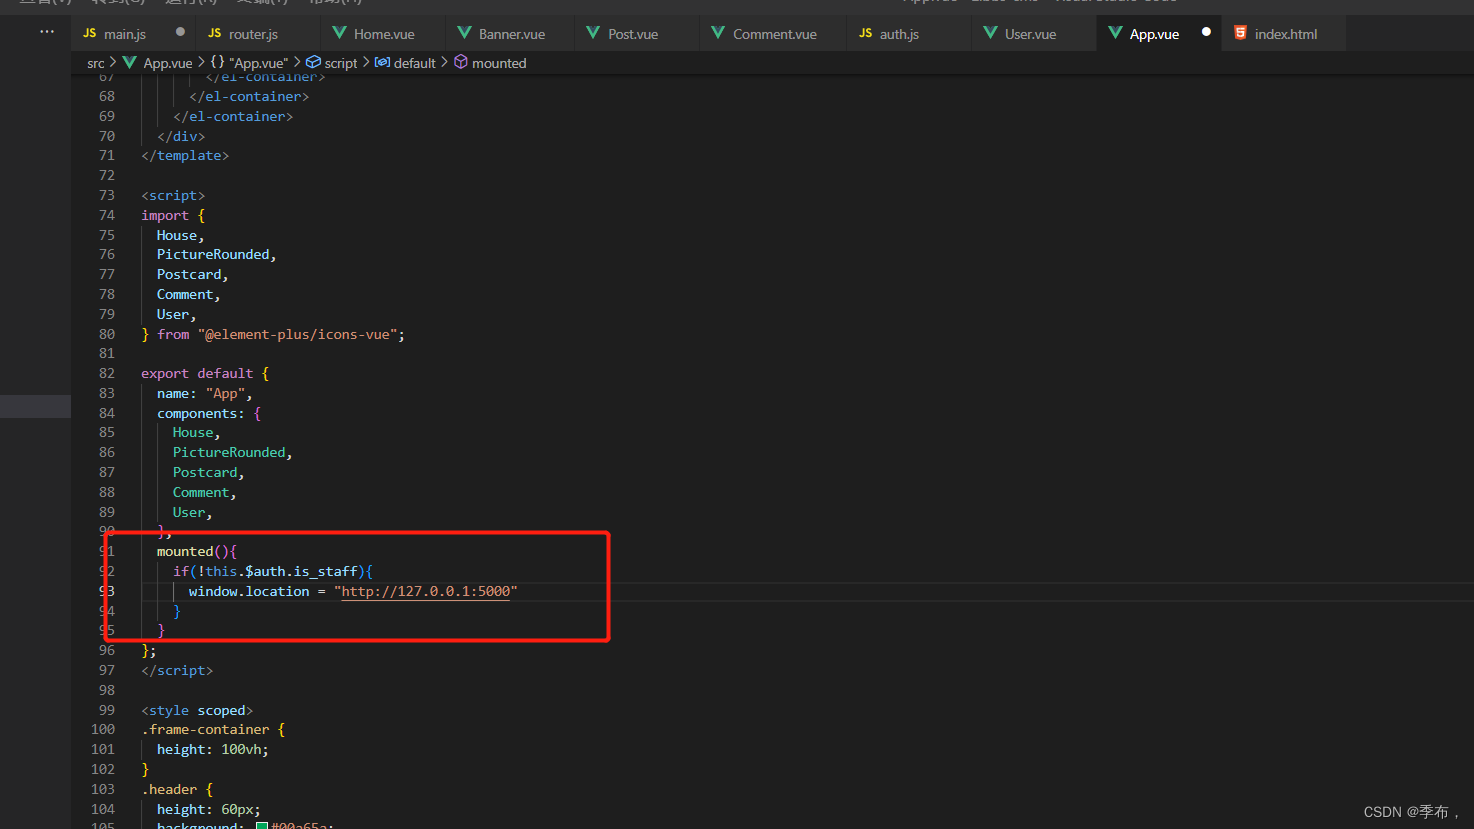Click the Vue icon on User.vue tab
Image resolution: width=1474 pixels, height=829 pixels.
[x=990, y=33]
